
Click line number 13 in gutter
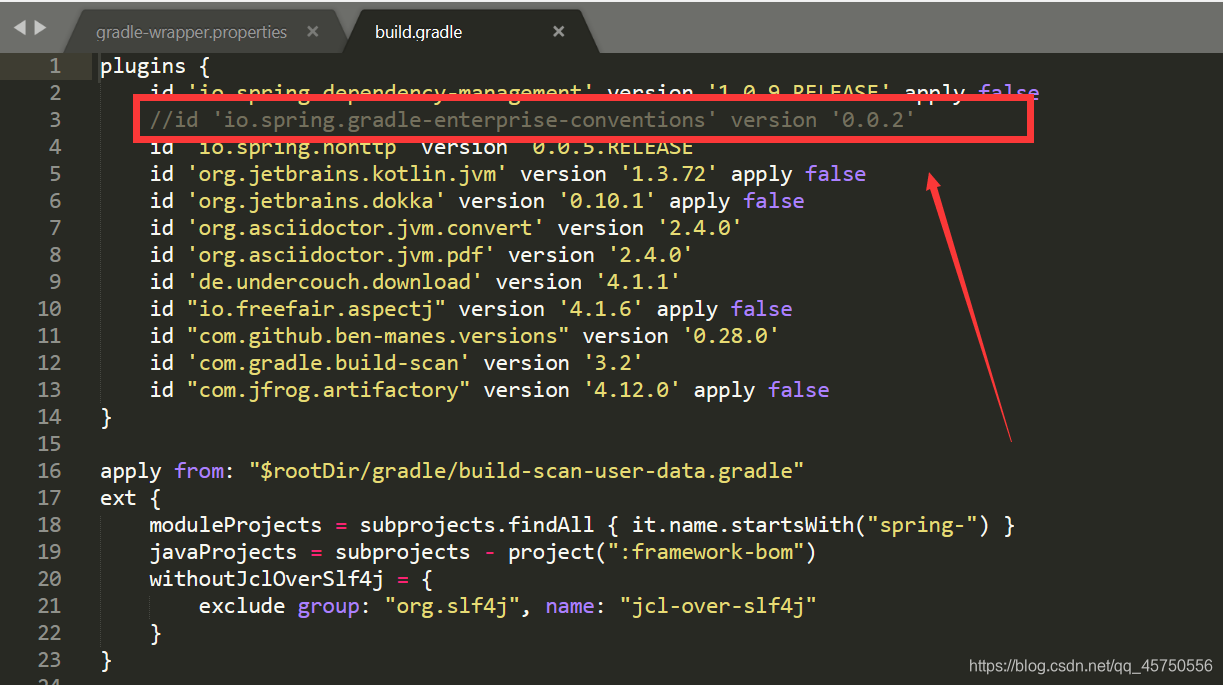tap(49, 390)
